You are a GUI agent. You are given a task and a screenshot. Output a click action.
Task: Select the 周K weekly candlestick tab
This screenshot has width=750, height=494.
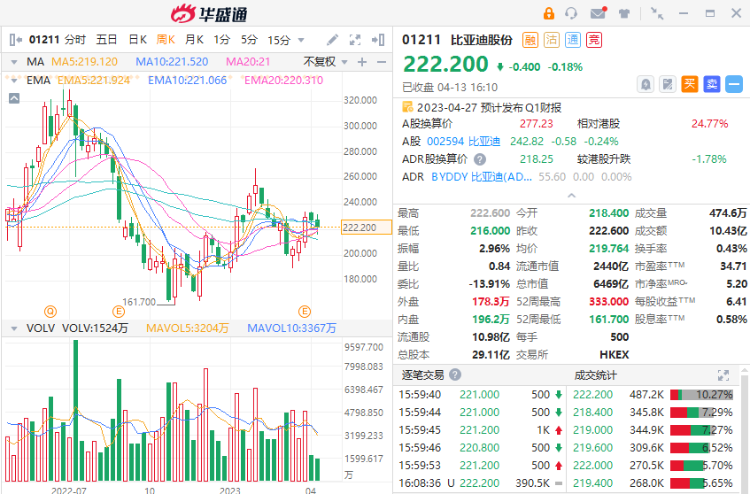point(165,40)
